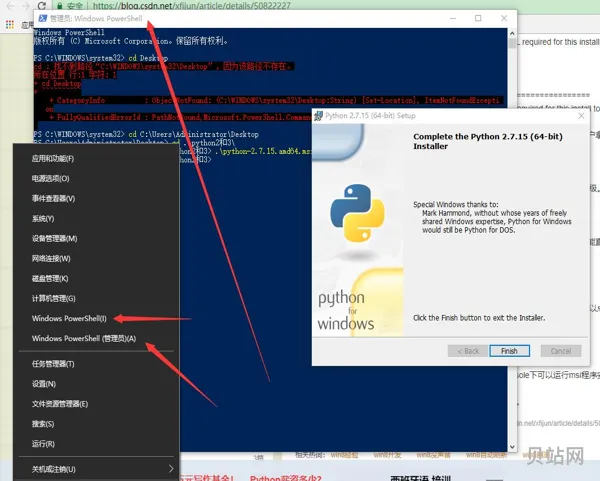Click 'cd C:\Users\Administrator\Desktop' command line
600x481 pixels.
point(194,134)
